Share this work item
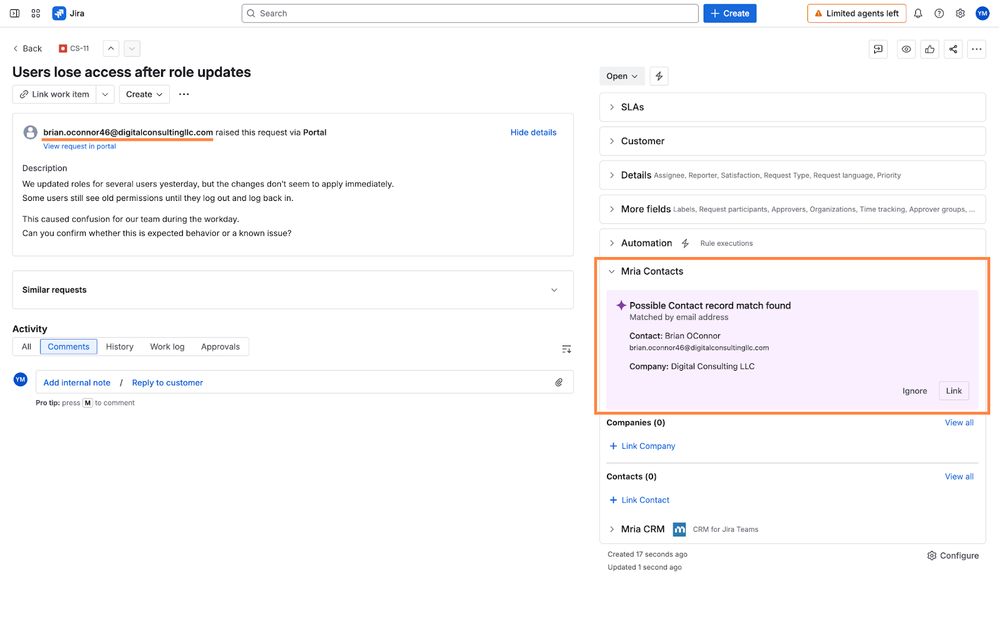Viewport: 999px width, 621px height. (953, 49)
